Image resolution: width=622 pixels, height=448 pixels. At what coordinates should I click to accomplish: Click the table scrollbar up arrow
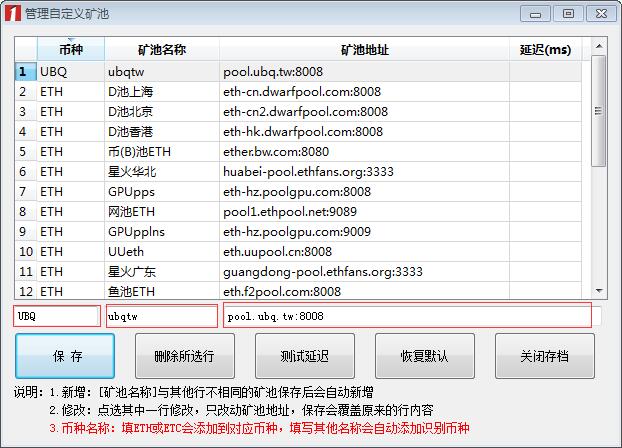coord(599,46)
